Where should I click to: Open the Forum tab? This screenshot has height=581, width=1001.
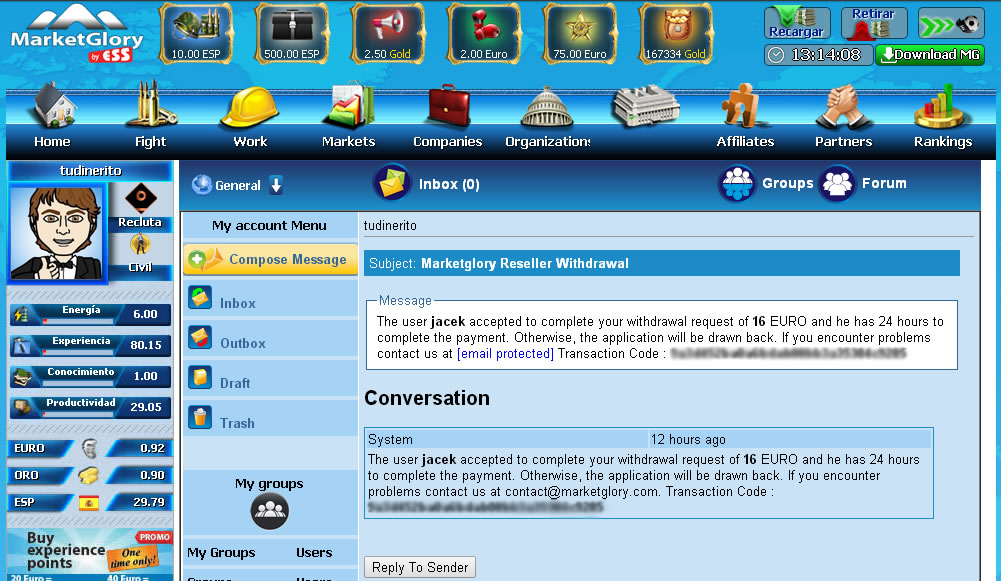point(863,183)
